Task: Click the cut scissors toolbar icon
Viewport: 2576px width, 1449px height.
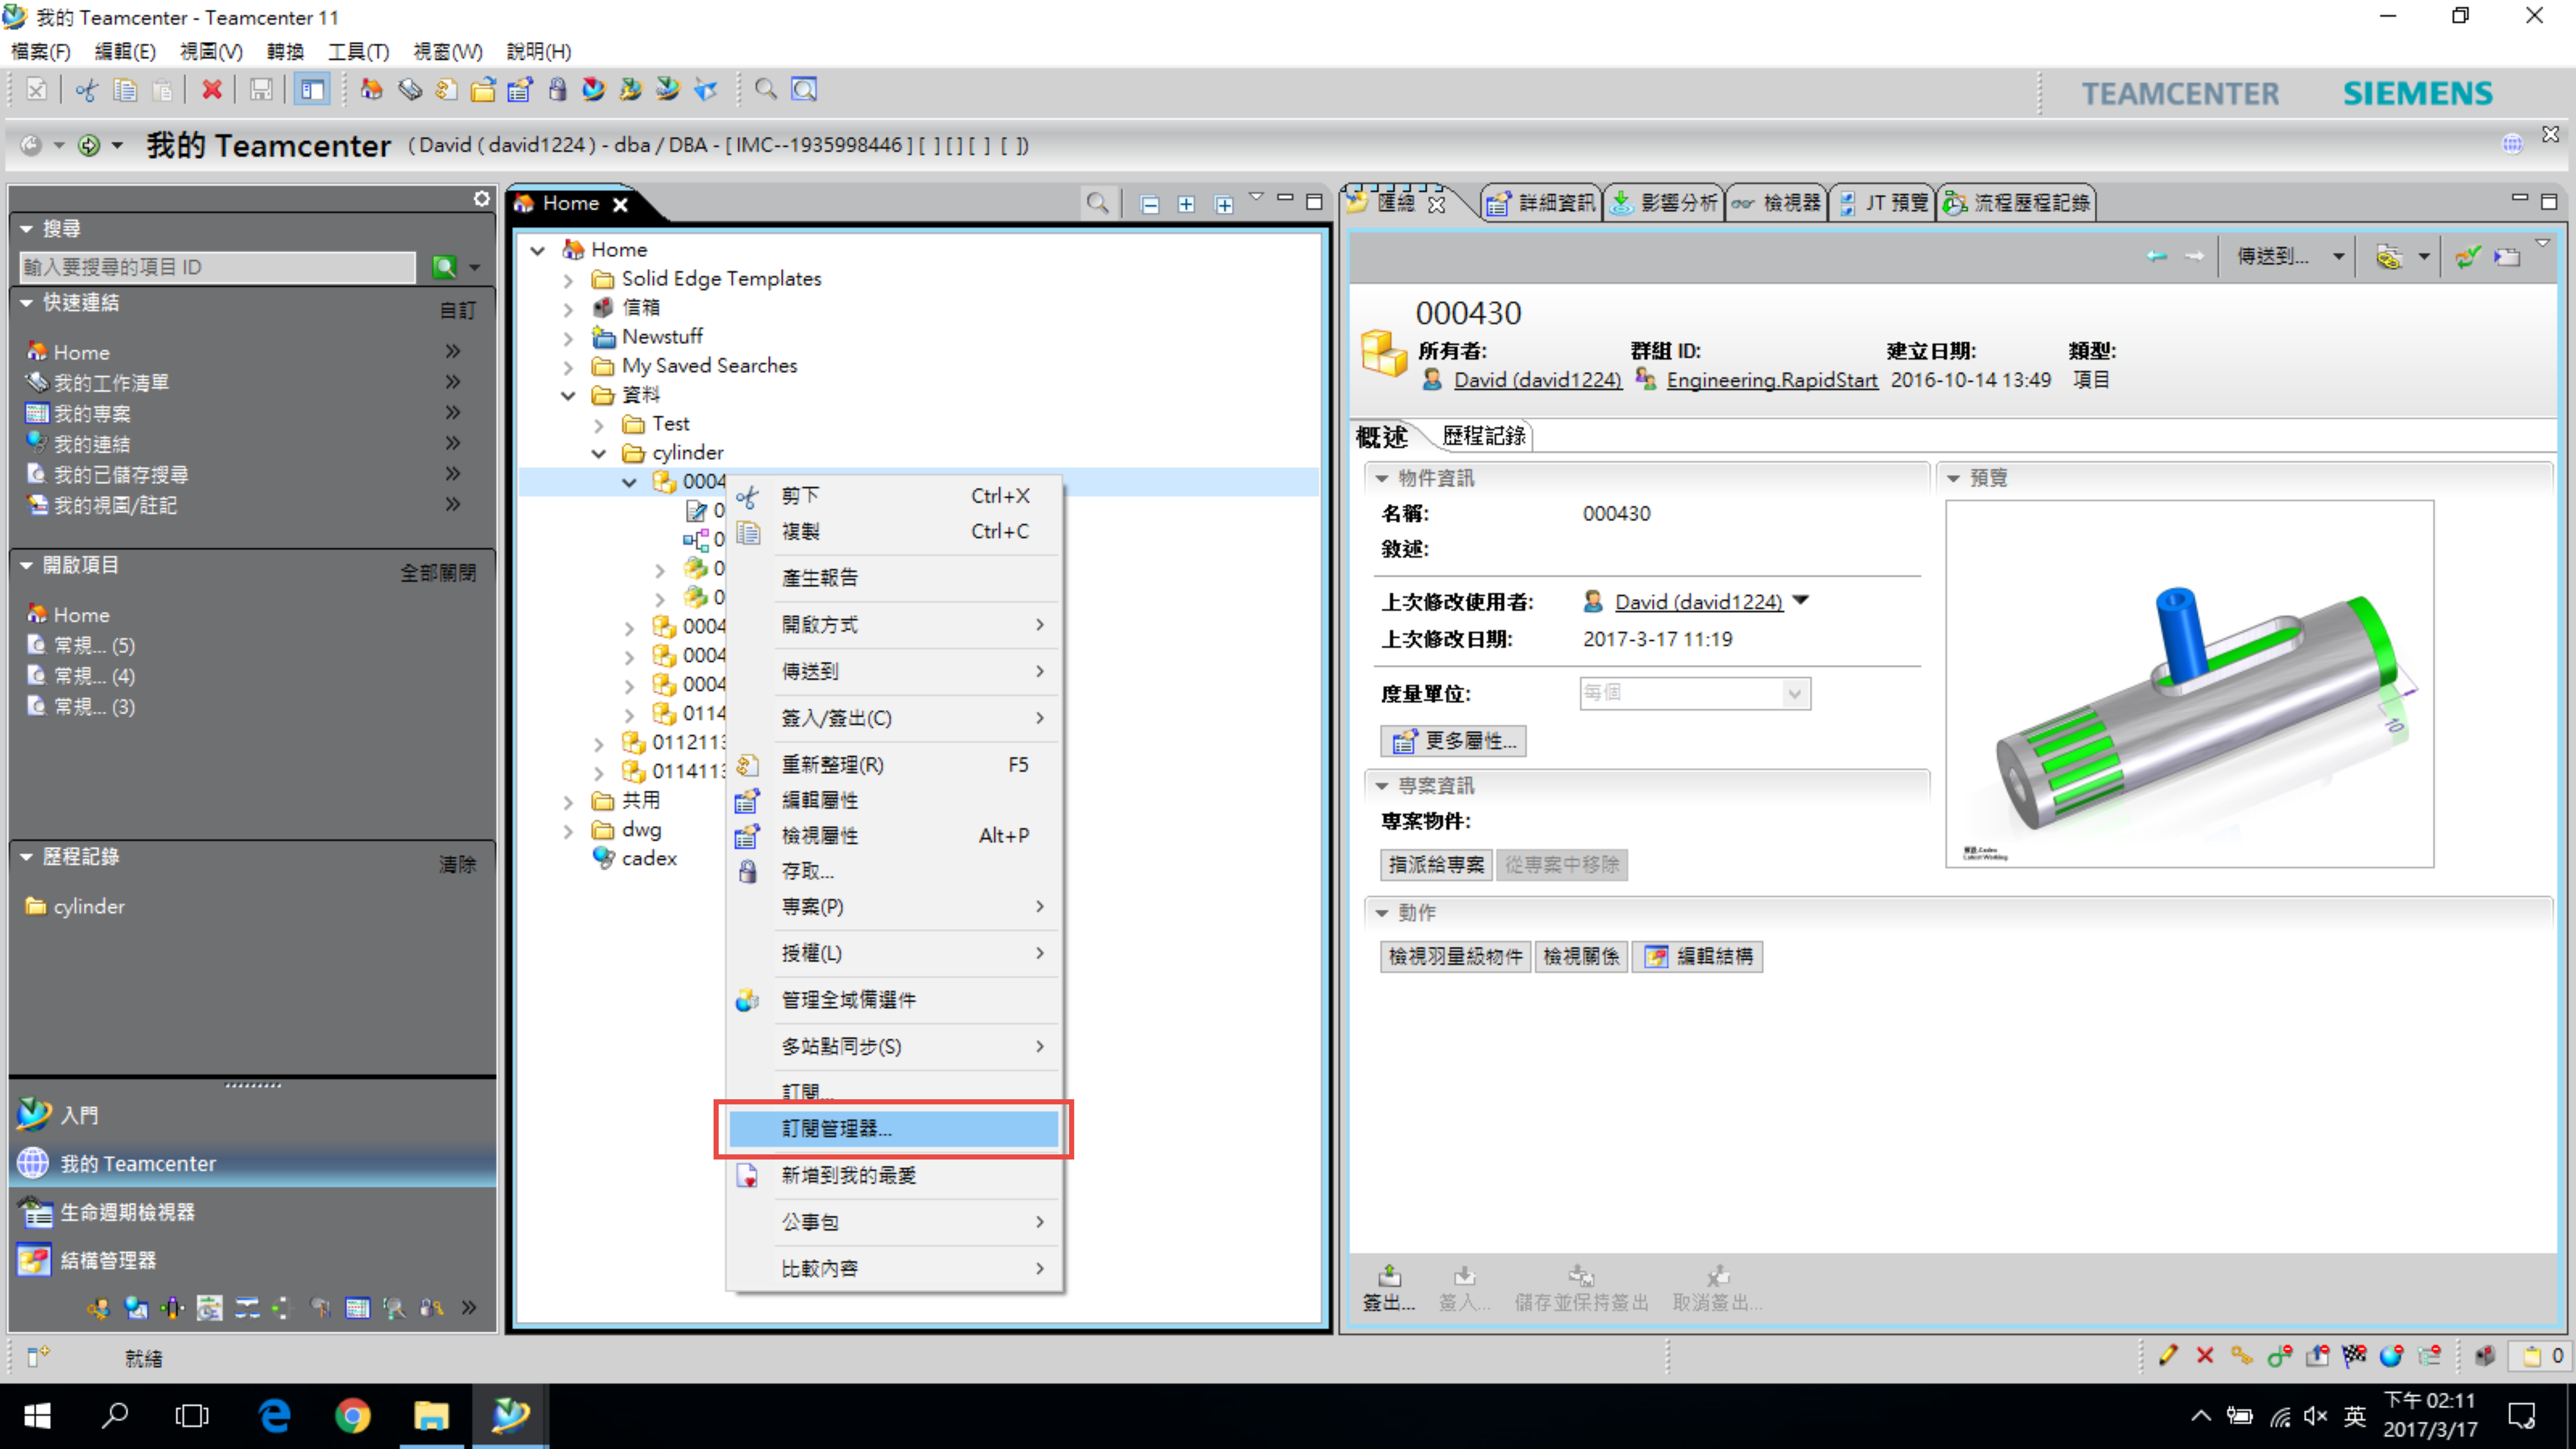Action: pyautogui.click(x=87, y=90)
